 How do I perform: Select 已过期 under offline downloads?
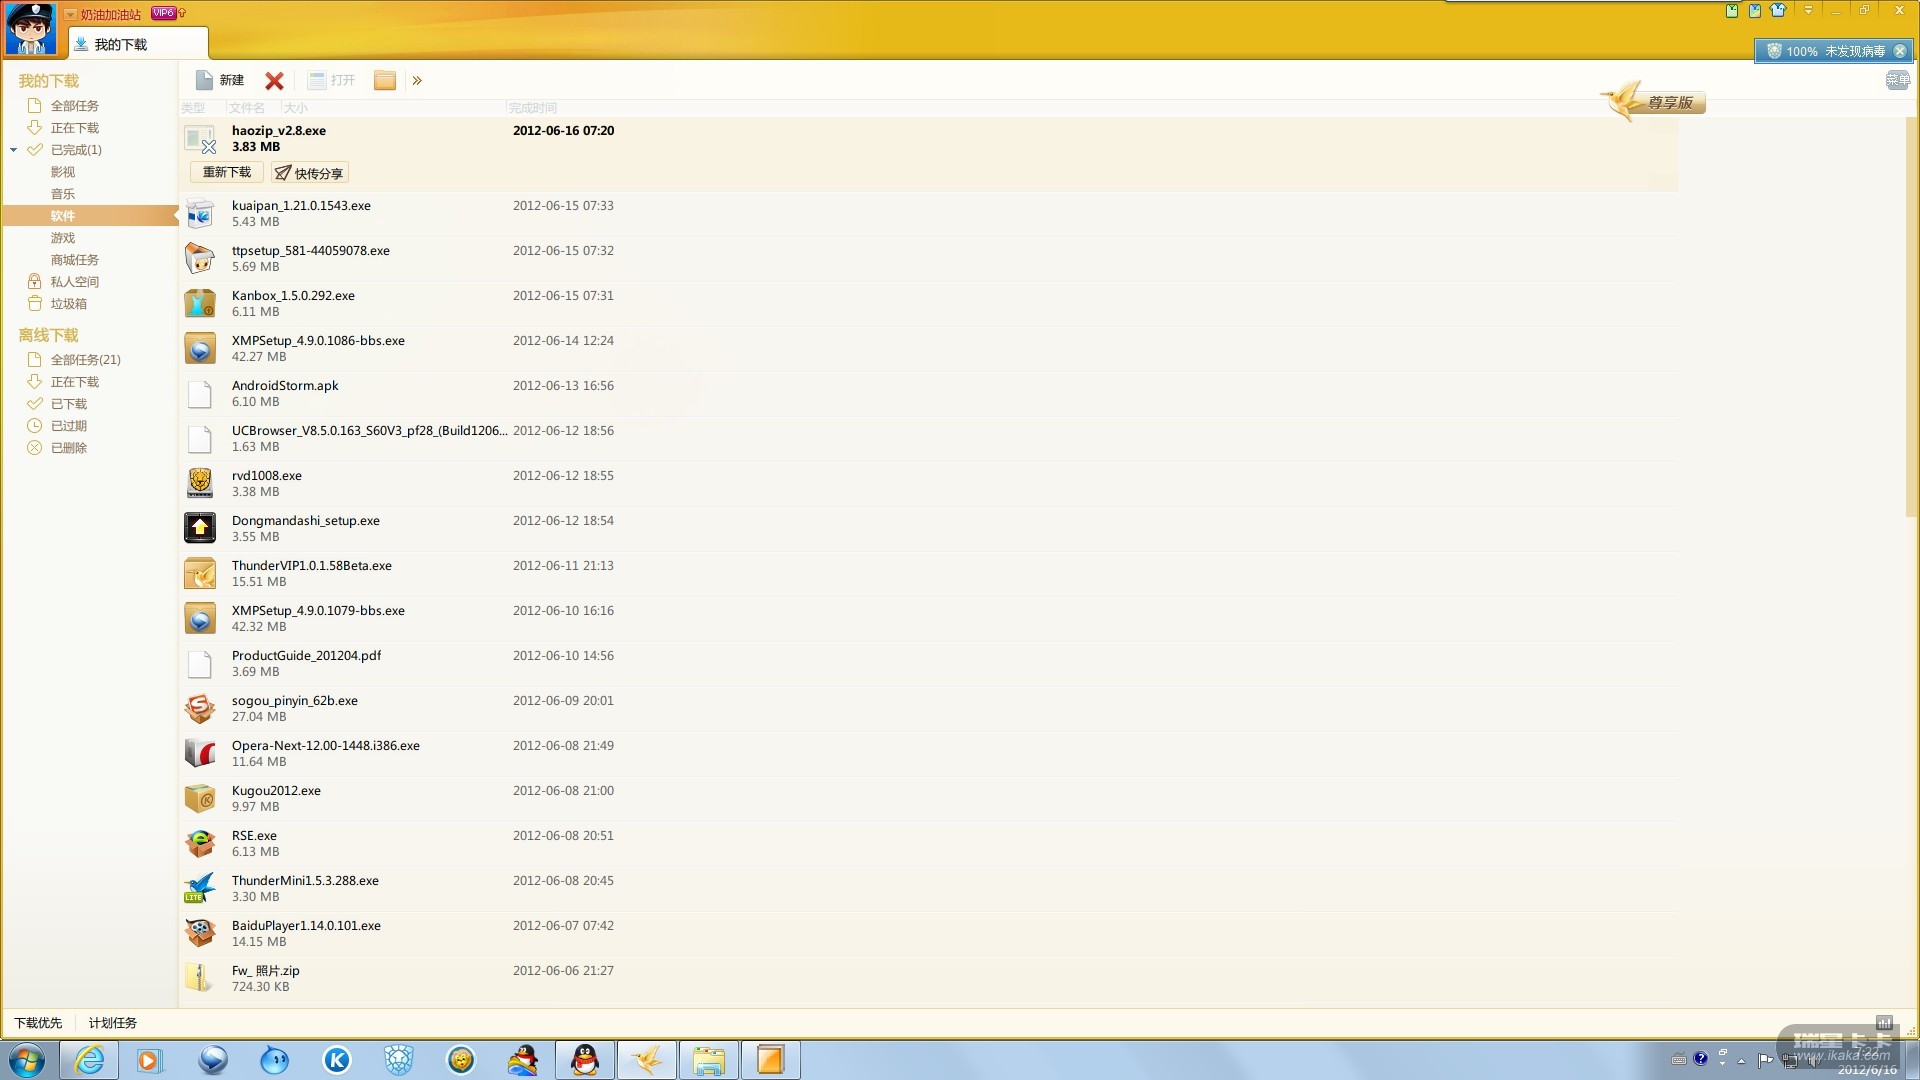pos(68,426)
